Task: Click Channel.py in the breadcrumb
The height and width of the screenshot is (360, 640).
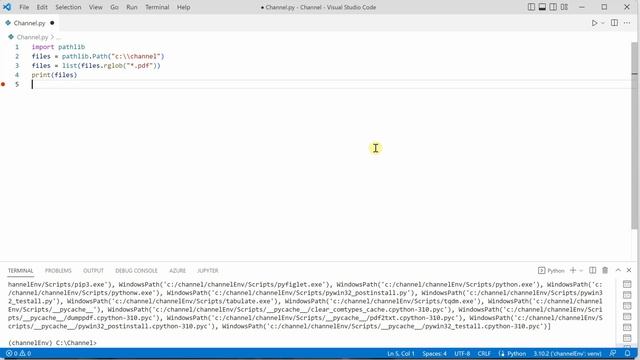Action: tap(32, 37)
